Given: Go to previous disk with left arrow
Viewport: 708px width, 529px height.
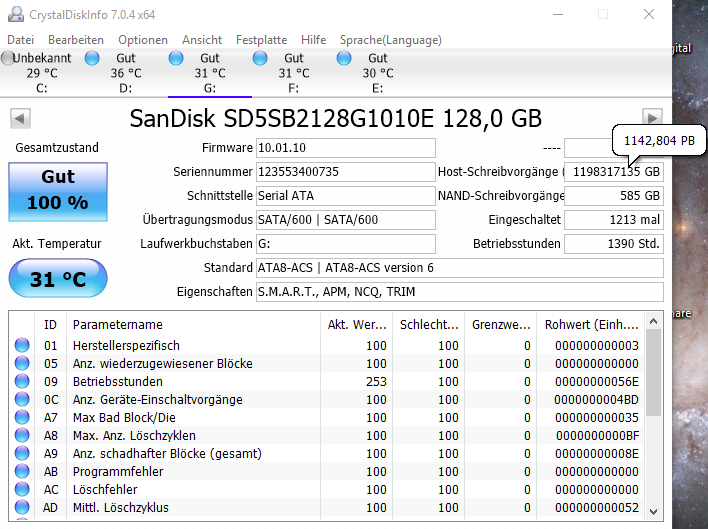Looking at the screenshot, I should [20, 119].
